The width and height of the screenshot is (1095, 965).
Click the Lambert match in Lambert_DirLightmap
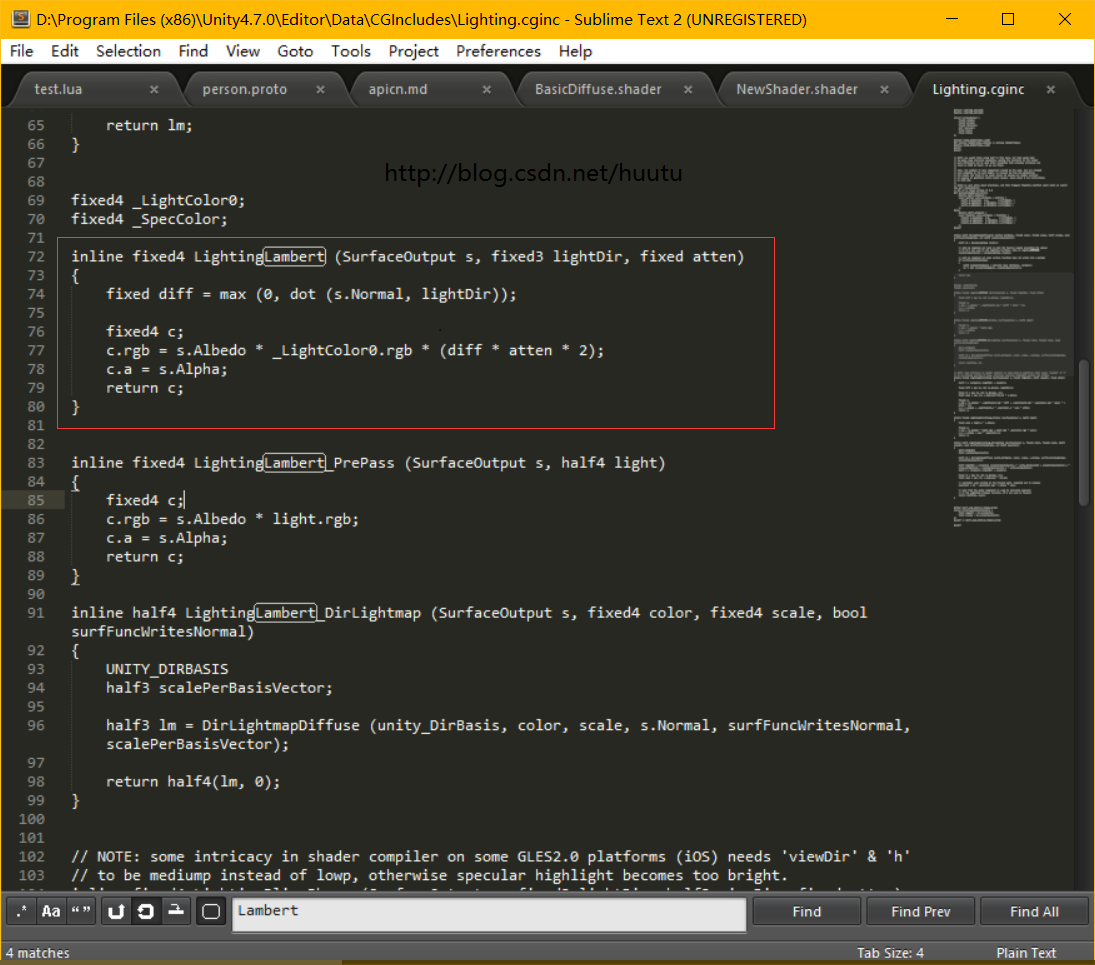click(x=286, y=612)
